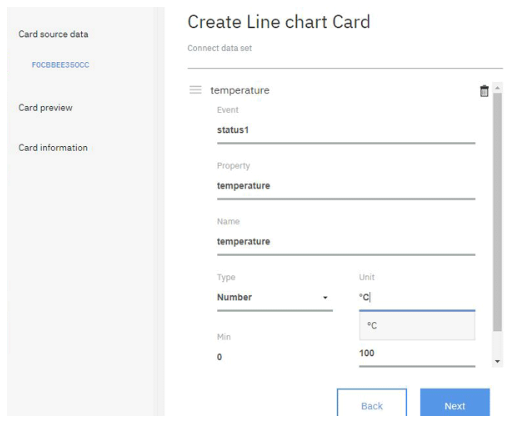
Task: Go to Card information step
Action: point(53,148)
